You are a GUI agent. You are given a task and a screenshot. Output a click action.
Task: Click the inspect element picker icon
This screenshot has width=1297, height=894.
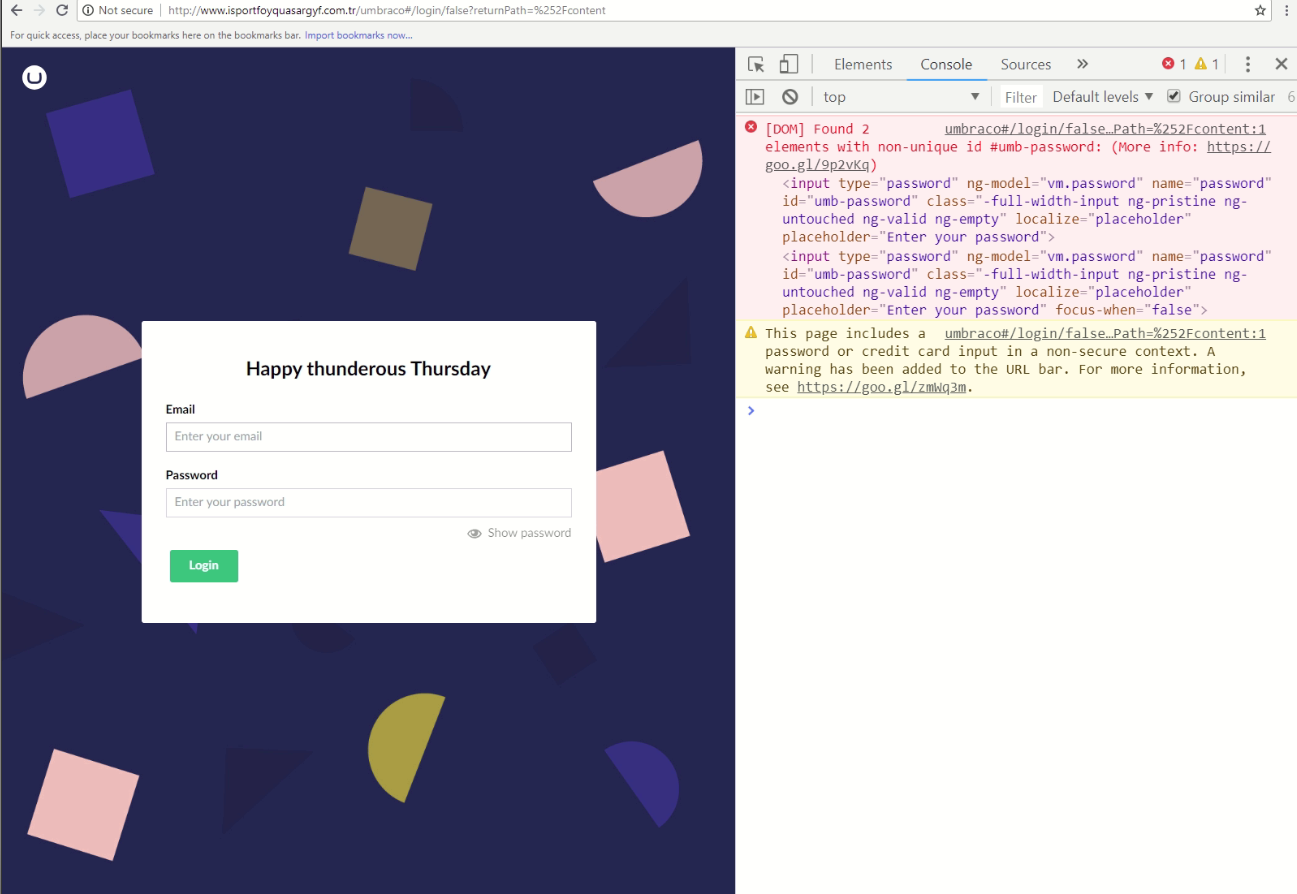pos(756,64)
